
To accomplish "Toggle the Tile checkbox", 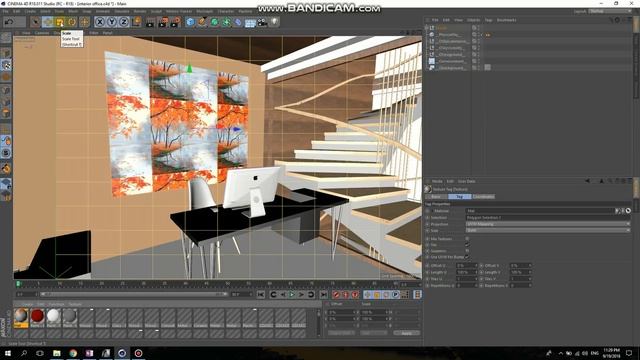I will pyautogui.click(x=467, y=245).
